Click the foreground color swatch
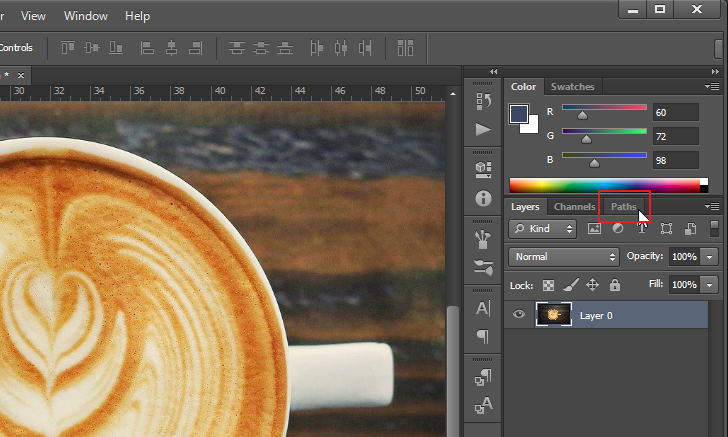This screenshot has height=437, width=728. pyautogui.click(x=519, y=114)
